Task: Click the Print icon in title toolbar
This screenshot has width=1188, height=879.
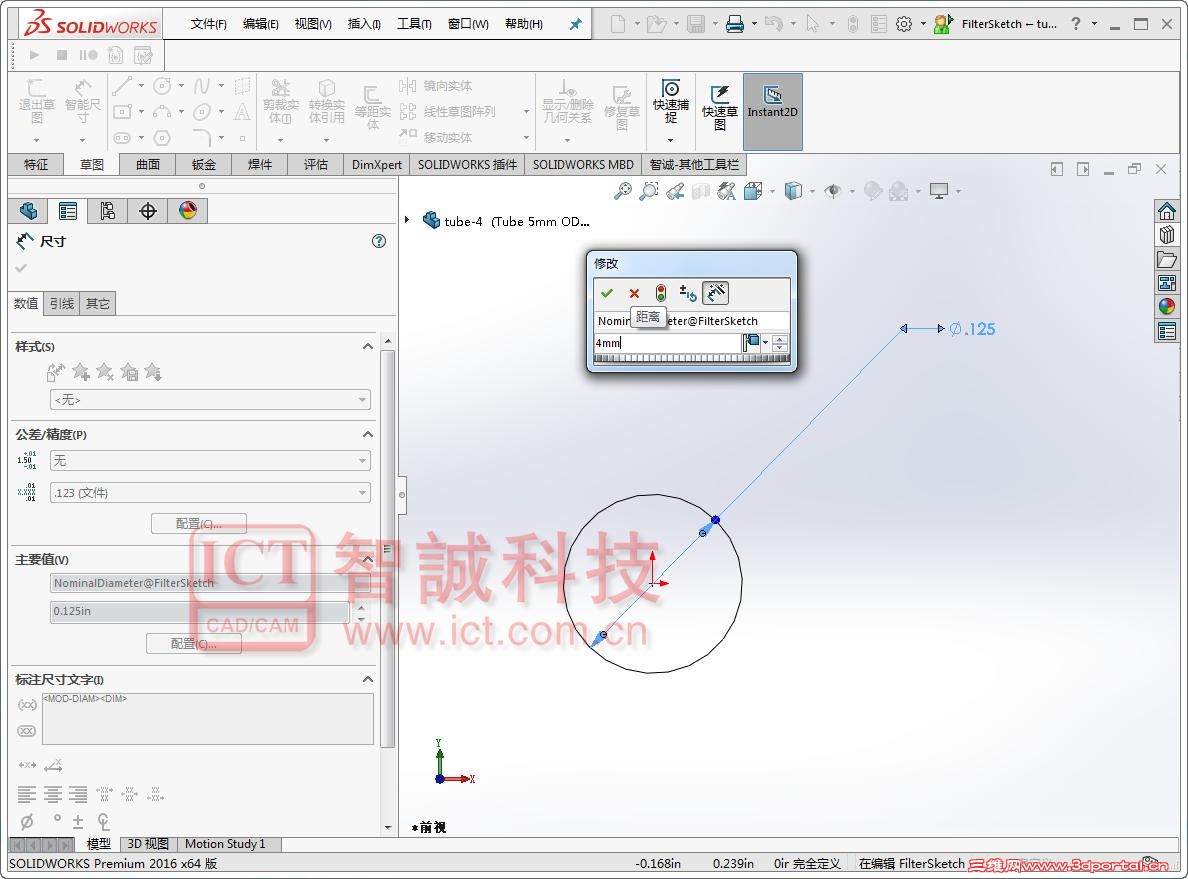Action: coord(734,24)
